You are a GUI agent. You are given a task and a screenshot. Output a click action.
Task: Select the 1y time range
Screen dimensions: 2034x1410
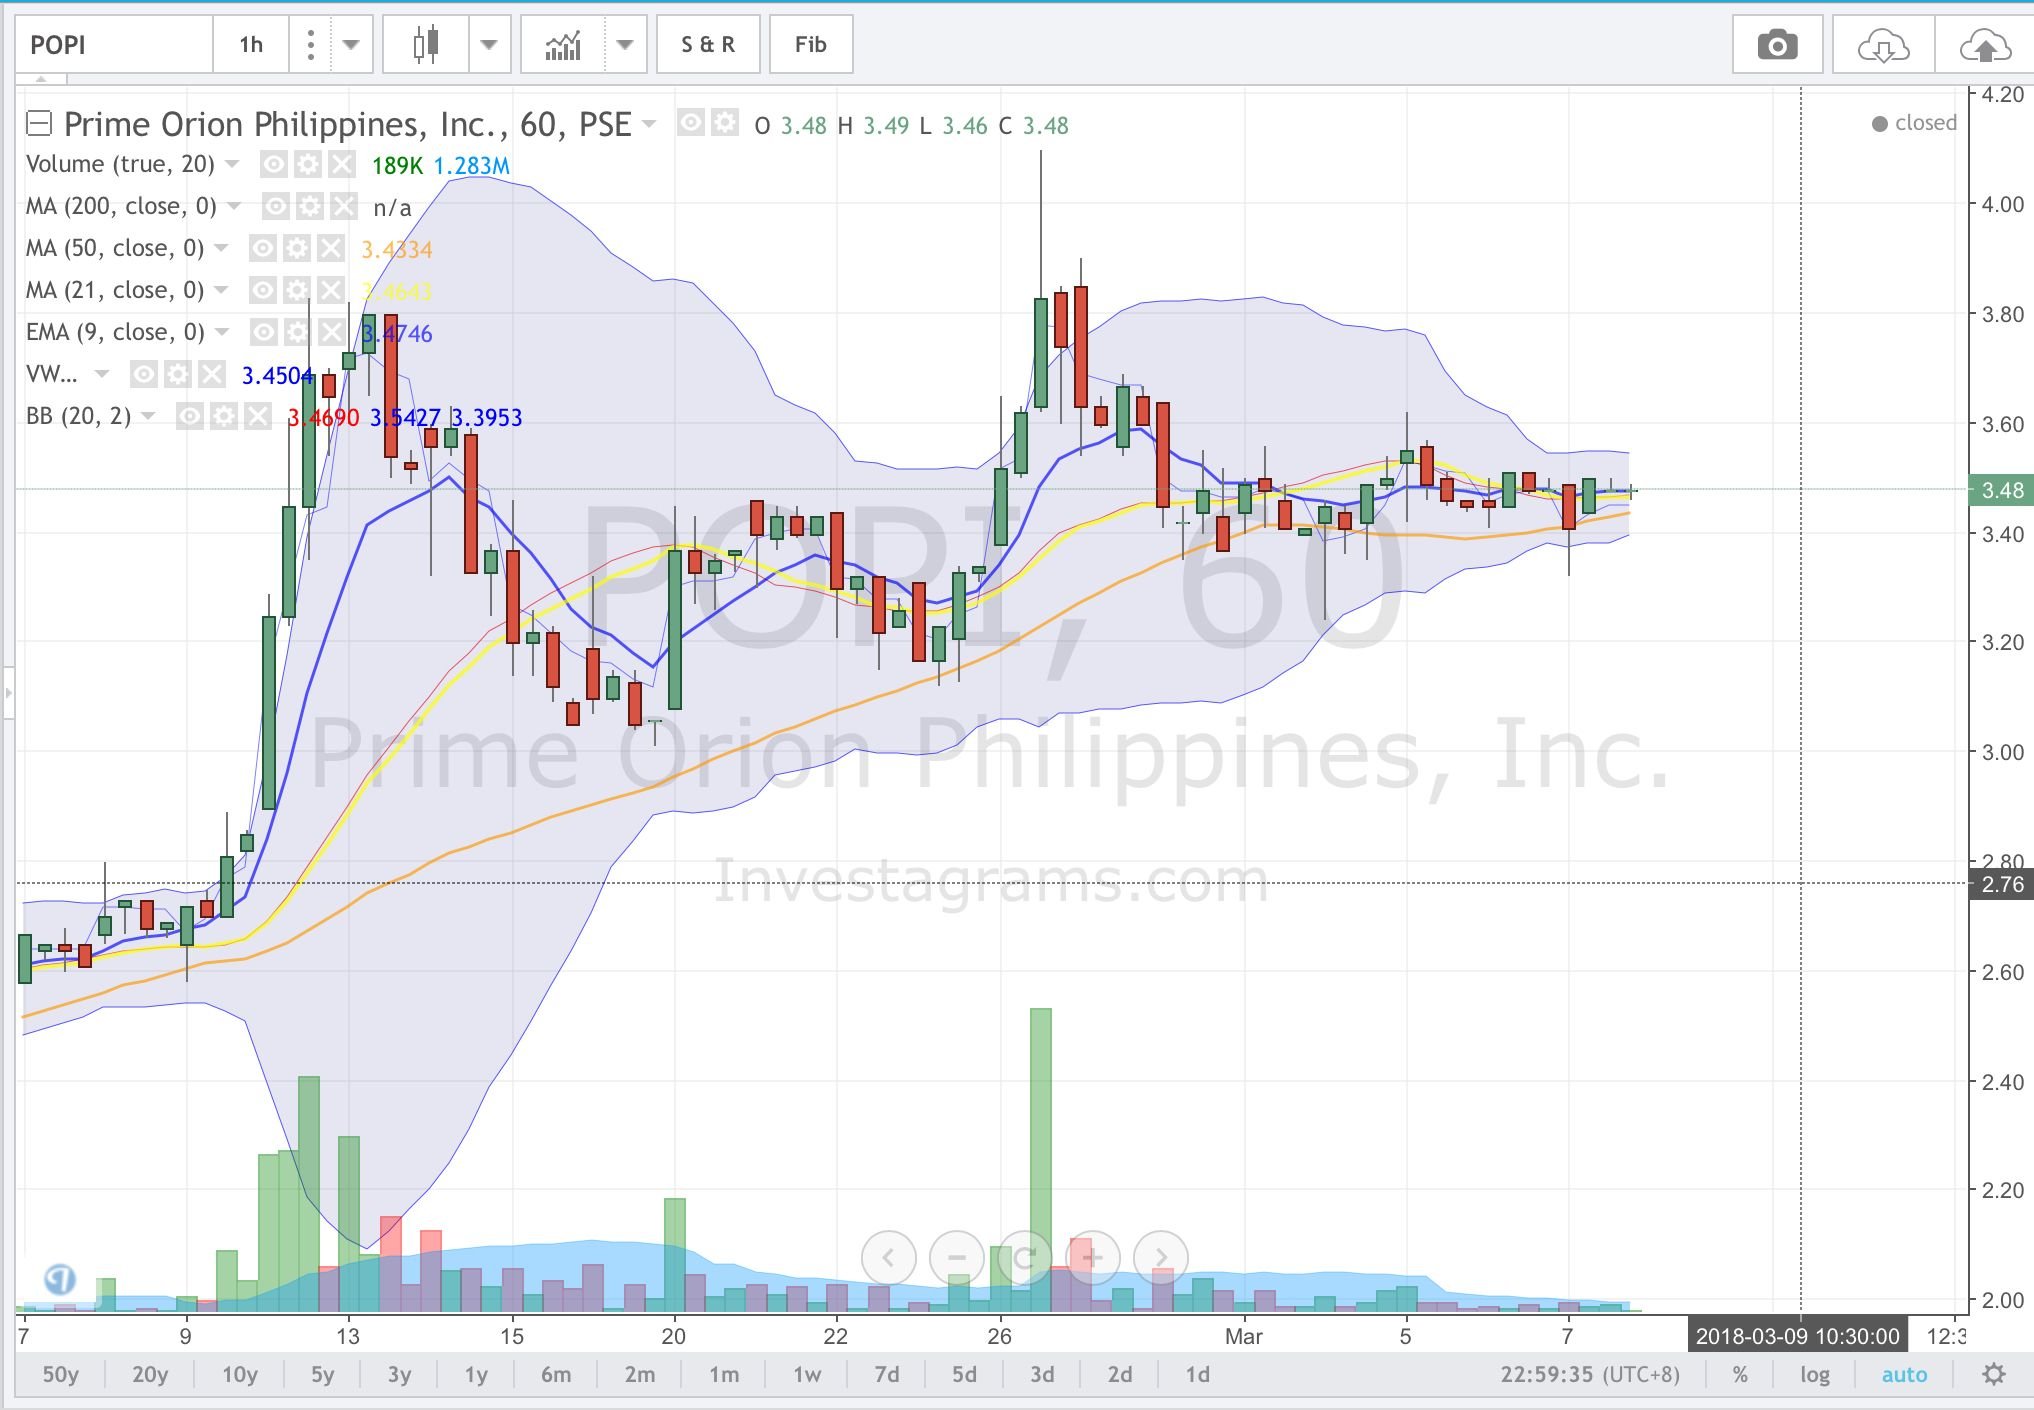pyautogui.click(x=476, y=1375)
